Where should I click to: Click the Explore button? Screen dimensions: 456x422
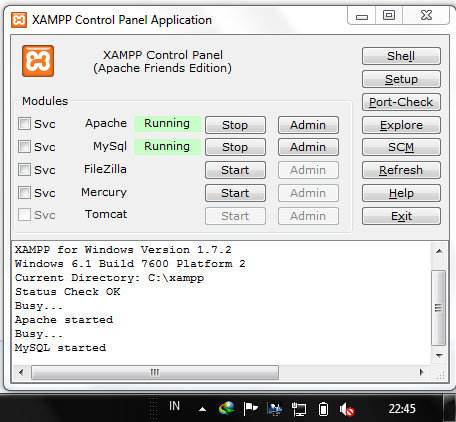pos(401,125)
